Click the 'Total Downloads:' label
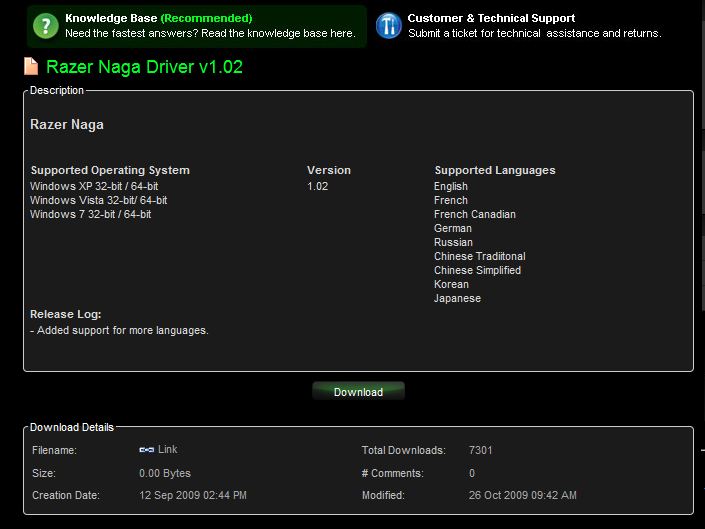 [403, 450]
